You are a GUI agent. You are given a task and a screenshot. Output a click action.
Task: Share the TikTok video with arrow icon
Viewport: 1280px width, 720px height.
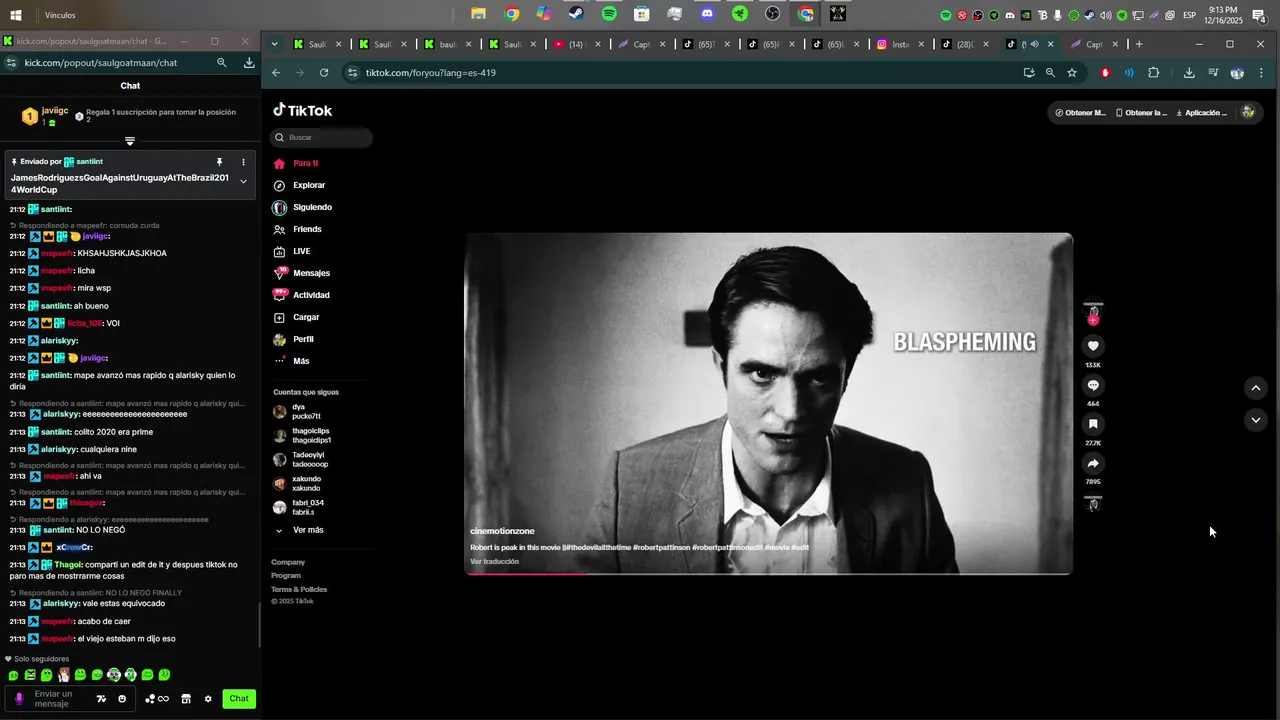coord(1093,463)
